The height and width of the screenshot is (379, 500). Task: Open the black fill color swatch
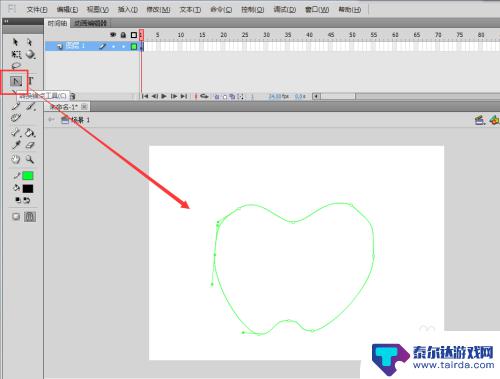coord(28,189)
